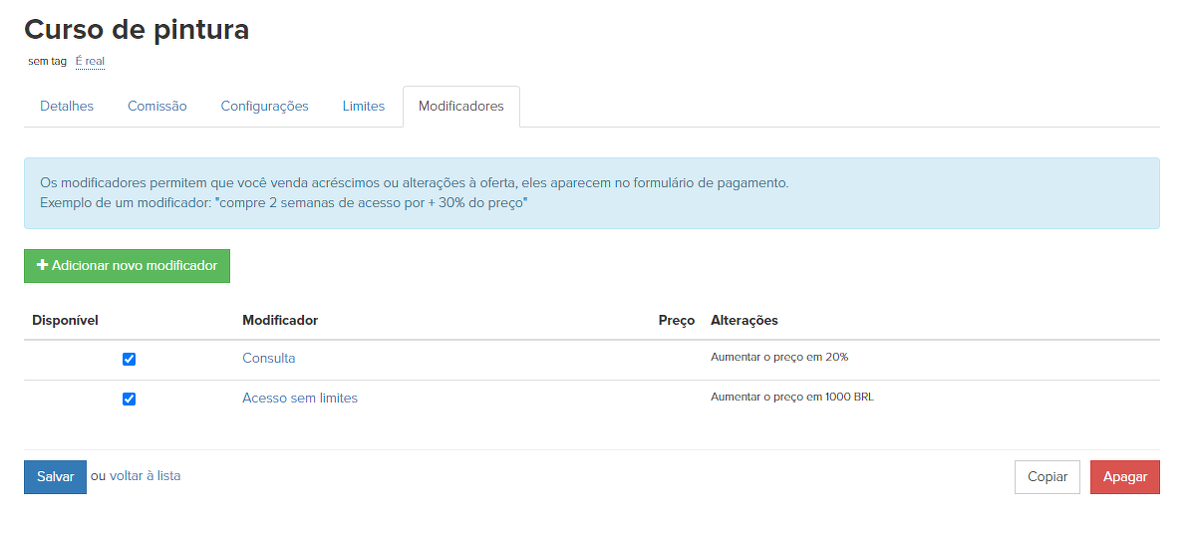This screenshot has width=1200, height=540.
Task: Uncheck availability for Consulta modifier
Action: (129, 359)
